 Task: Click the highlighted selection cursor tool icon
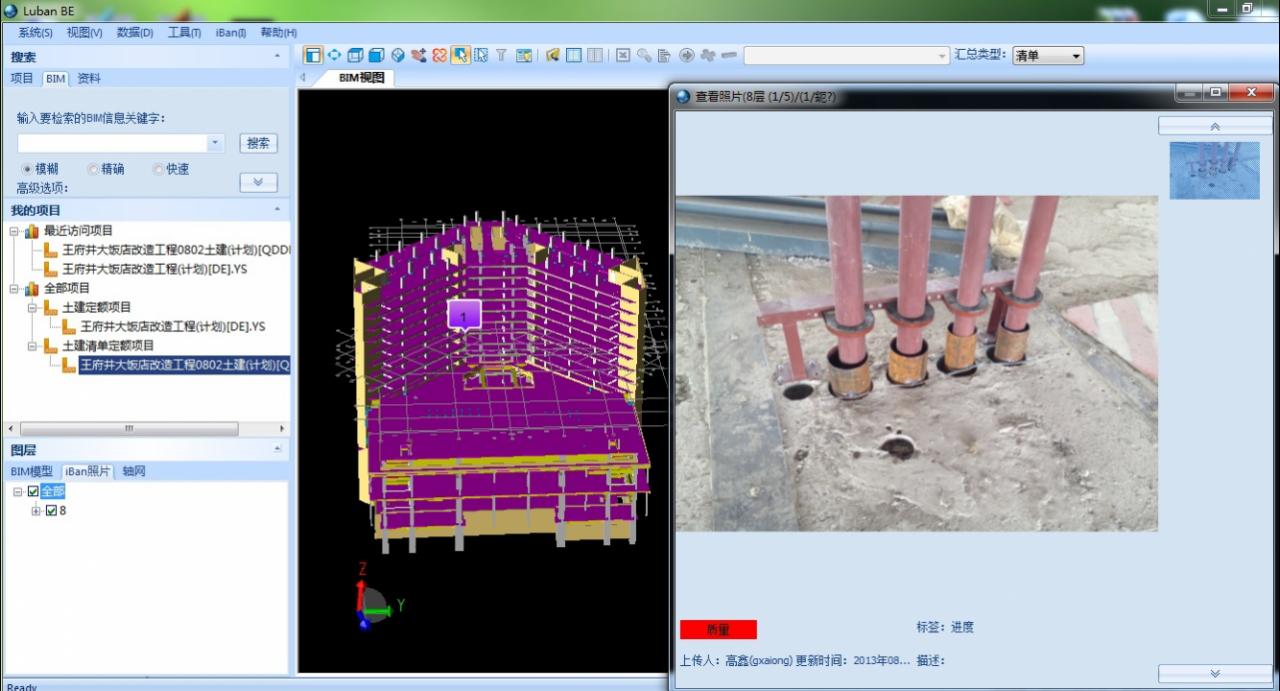coord(460,55)
